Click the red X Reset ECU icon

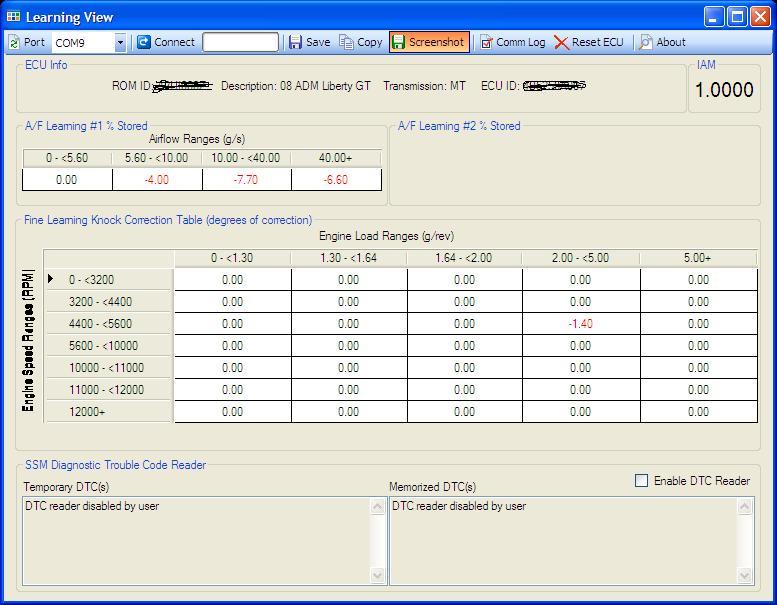(x=561, y=43)
